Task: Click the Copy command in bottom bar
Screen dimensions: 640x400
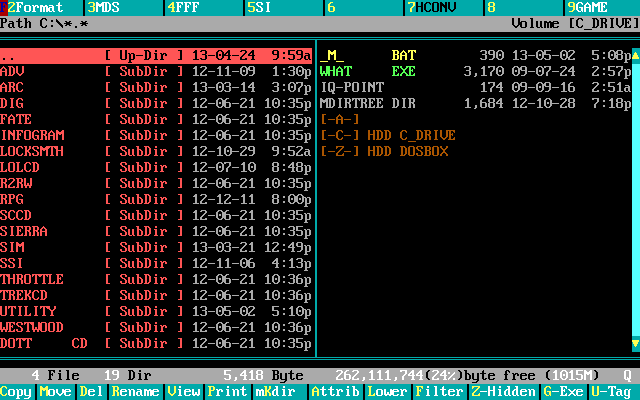Action: (16, 392)
